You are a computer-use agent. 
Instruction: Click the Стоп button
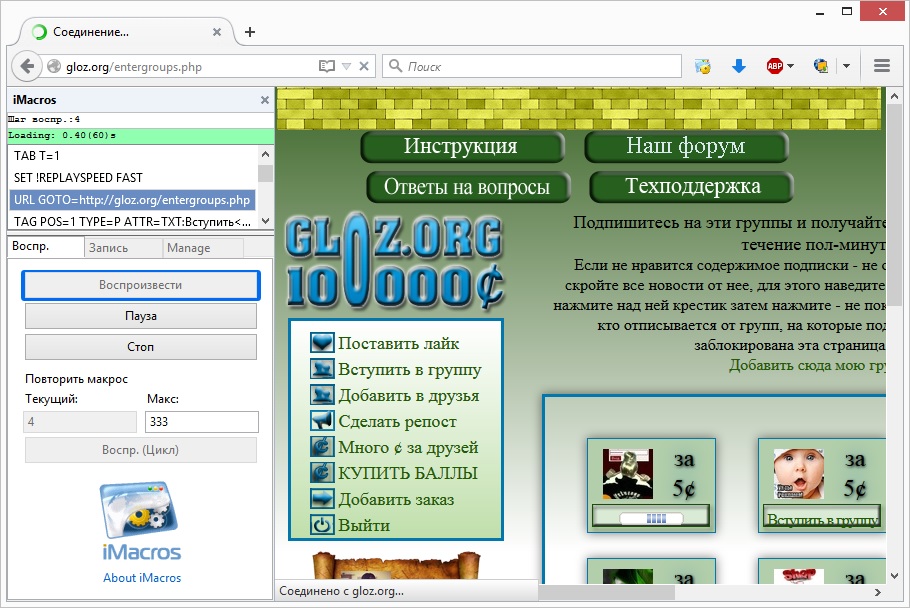click(140, 347)
